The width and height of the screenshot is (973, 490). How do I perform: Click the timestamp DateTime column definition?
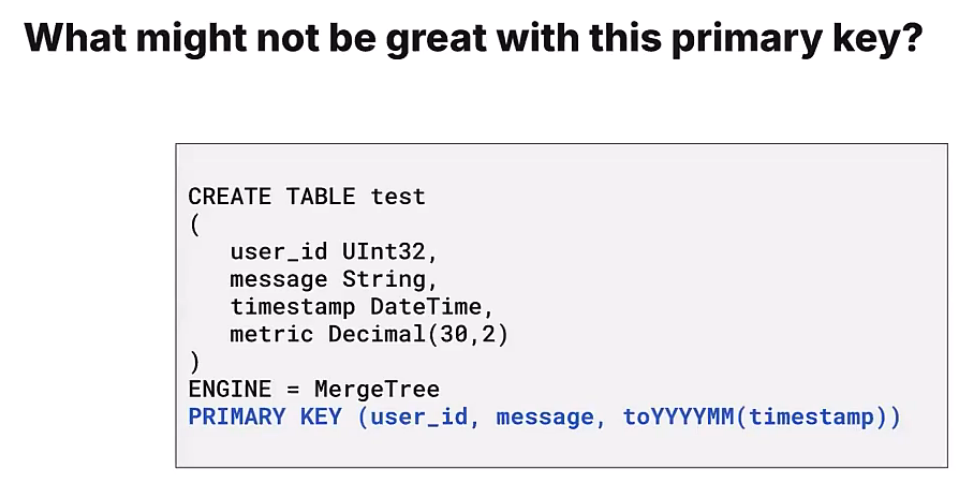click(362, 307)
